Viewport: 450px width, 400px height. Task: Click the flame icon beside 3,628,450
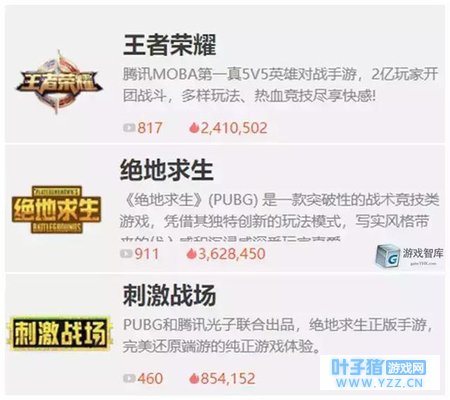pyautogui.click(x=191, y=254)
